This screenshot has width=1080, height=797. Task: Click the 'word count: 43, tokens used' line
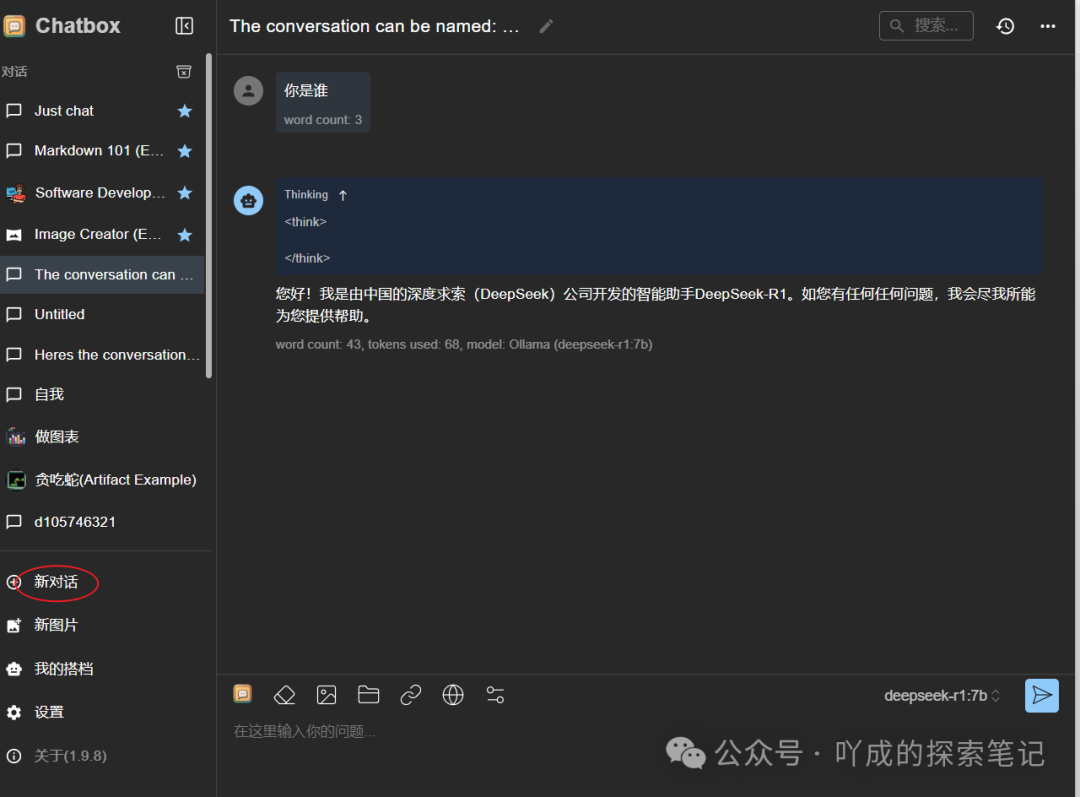(x=464, y=344)
